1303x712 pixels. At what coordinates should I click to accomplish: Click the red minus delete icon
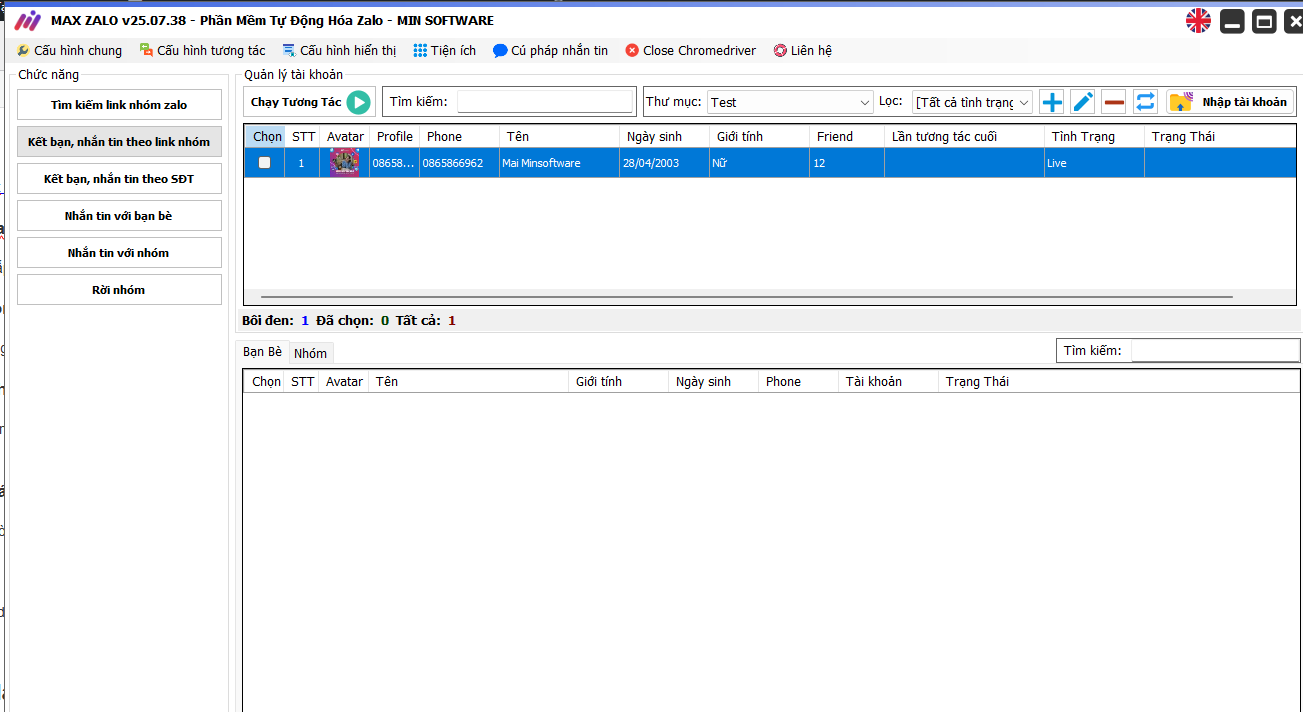click(1114, 102)
